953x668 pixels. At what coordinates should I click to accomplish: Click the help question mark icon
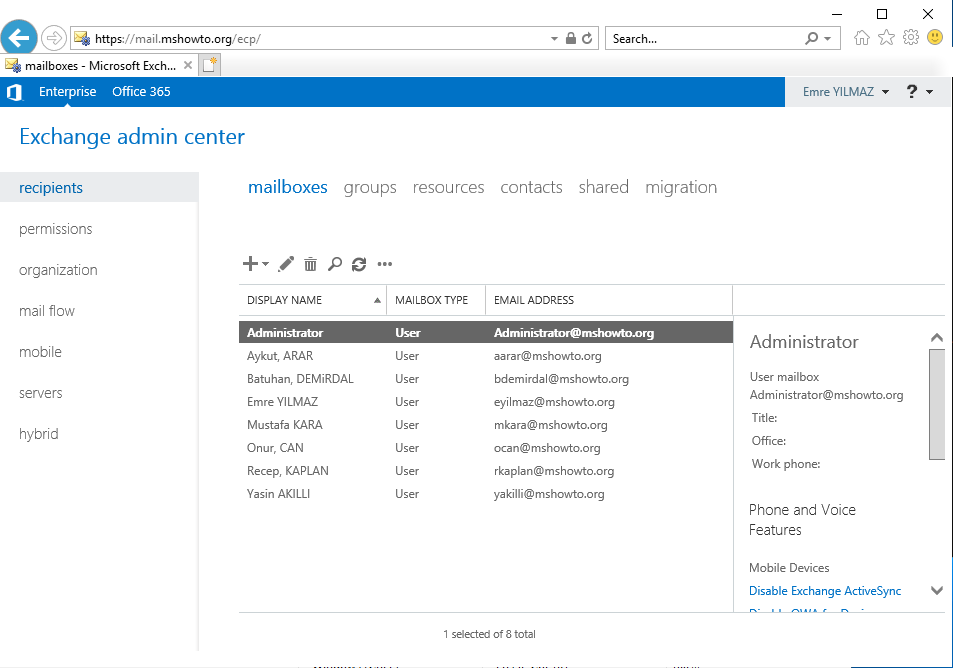tap(912, 91)
